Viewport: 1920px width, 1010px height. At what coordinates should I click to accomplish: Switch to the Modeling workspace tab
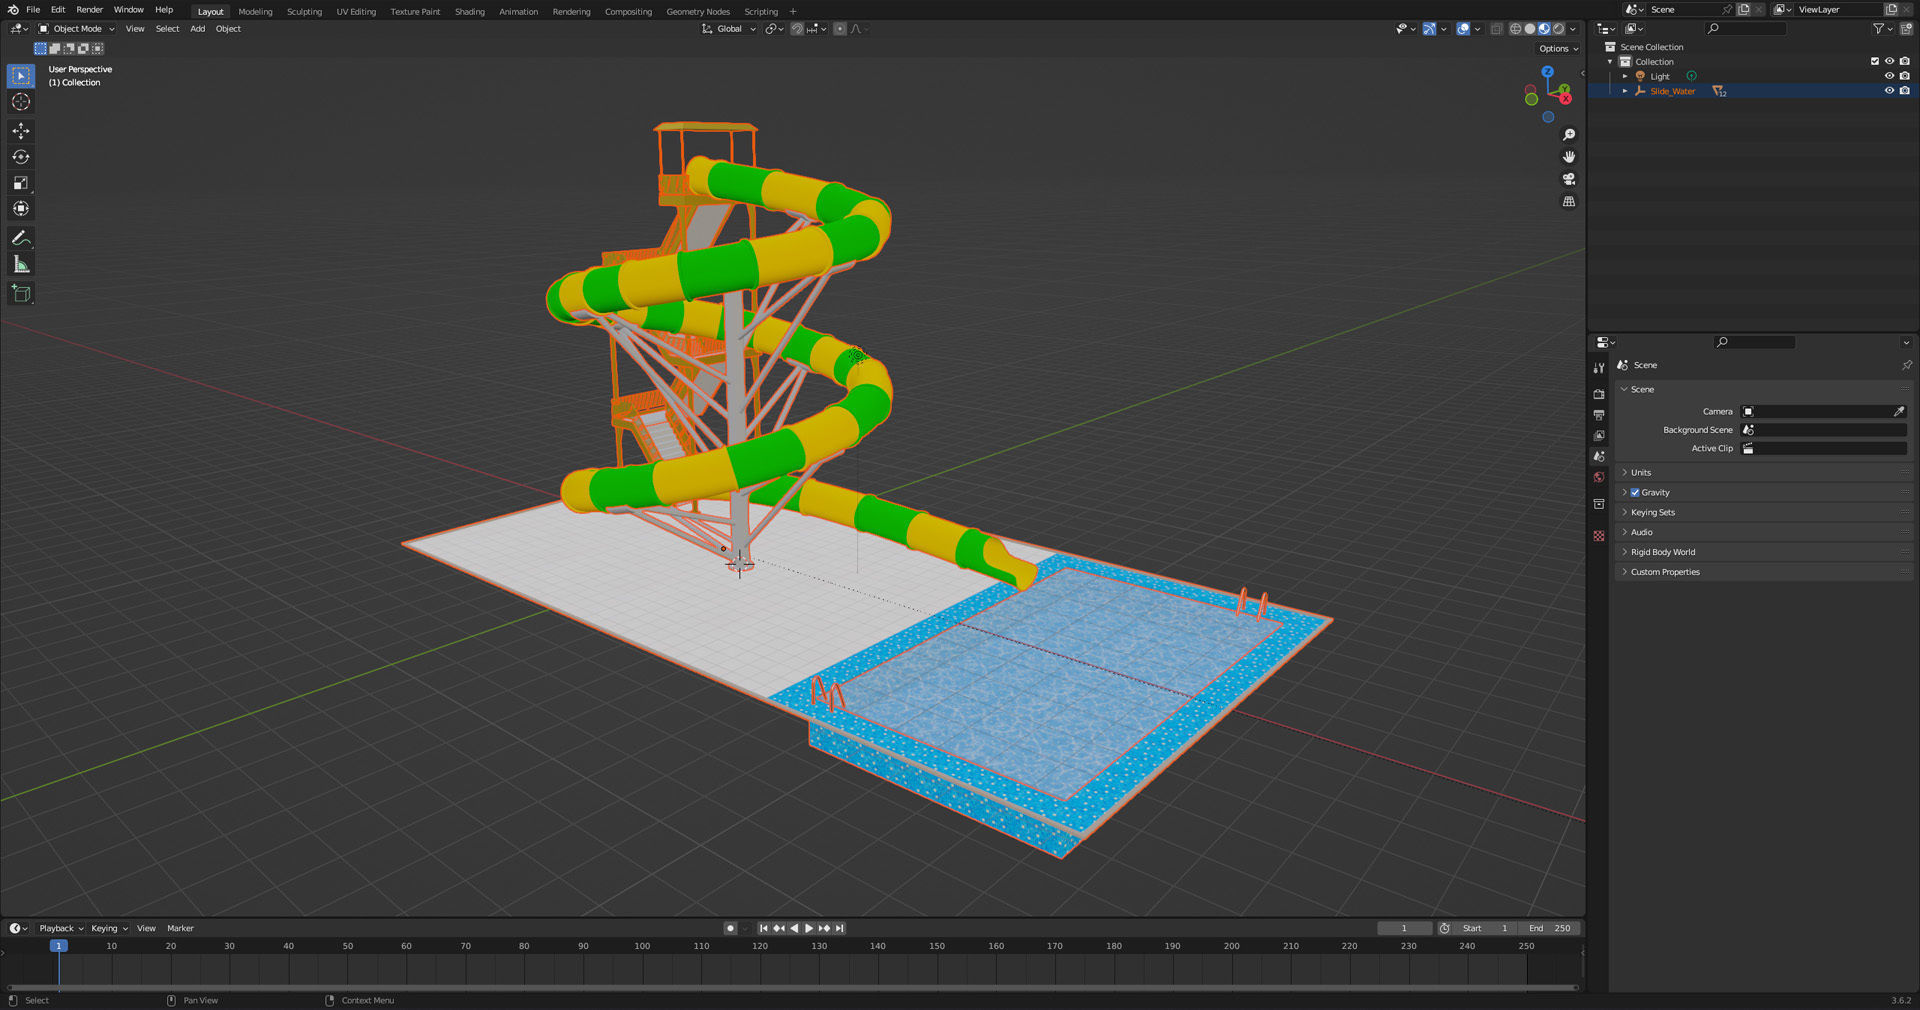[x=255, y=12]
